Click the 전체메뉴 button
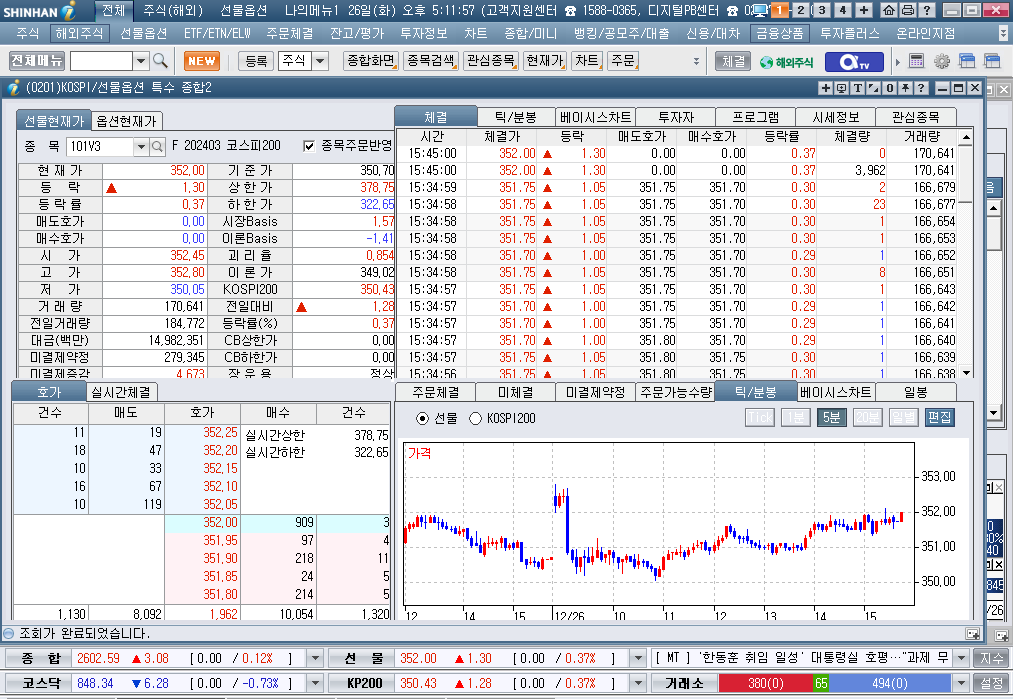Viewport: 1013px width, 699px height. (37, 61)
